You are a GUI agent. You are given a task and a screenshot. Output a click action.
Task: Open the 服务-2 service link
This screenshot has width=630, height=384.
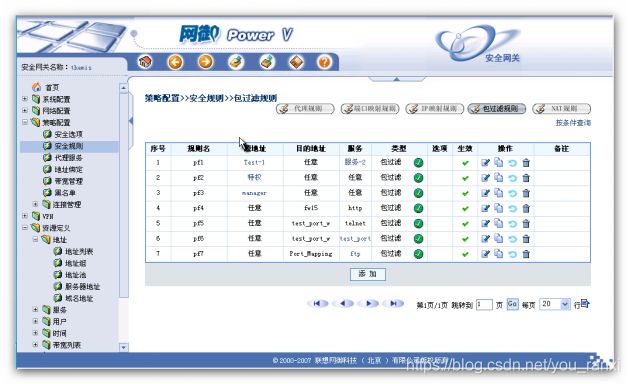click(x=355, y=162)
